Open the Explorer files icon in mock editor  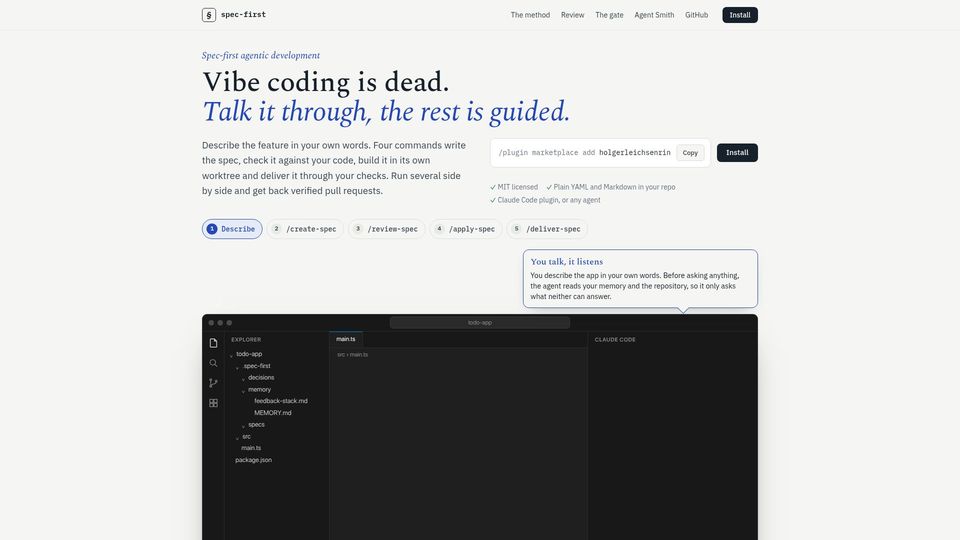point(213,343)
